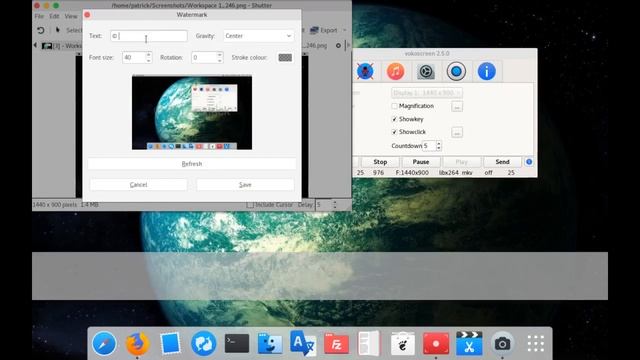Image resolution: width=640 pixels, height=360 pixels.
Task: Open vokoscreen video player settings tab
Action: coord(426,72)
